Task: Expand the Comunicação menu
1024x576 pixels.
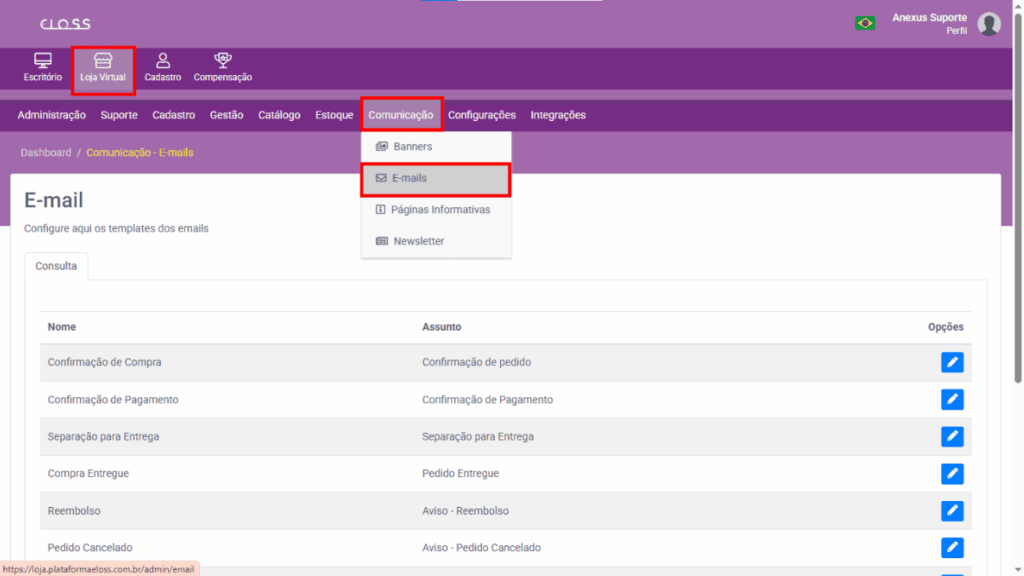Action: click(400, 115)
